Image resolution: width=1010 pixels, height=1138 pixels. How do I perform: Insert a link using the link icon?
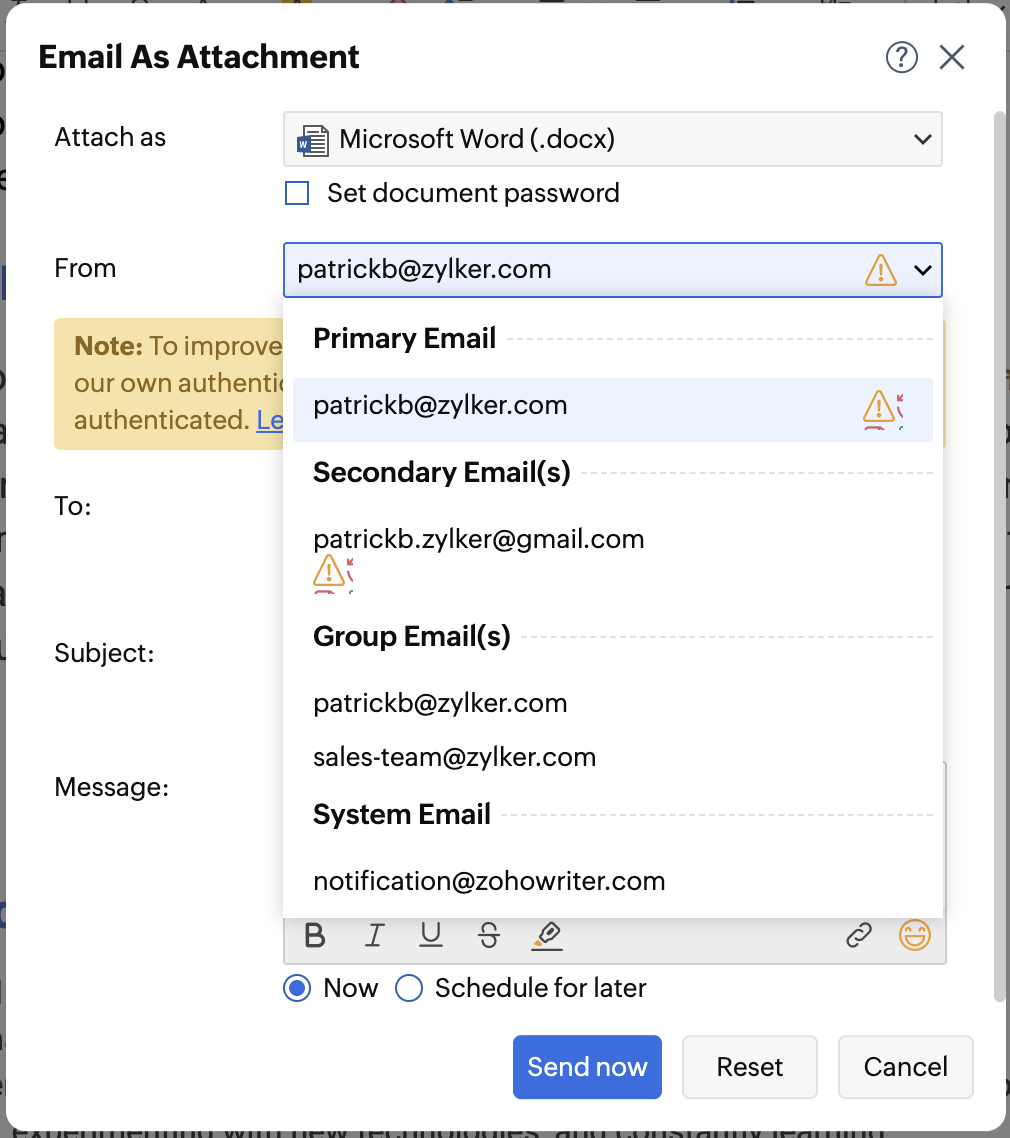tap(858, 936)
